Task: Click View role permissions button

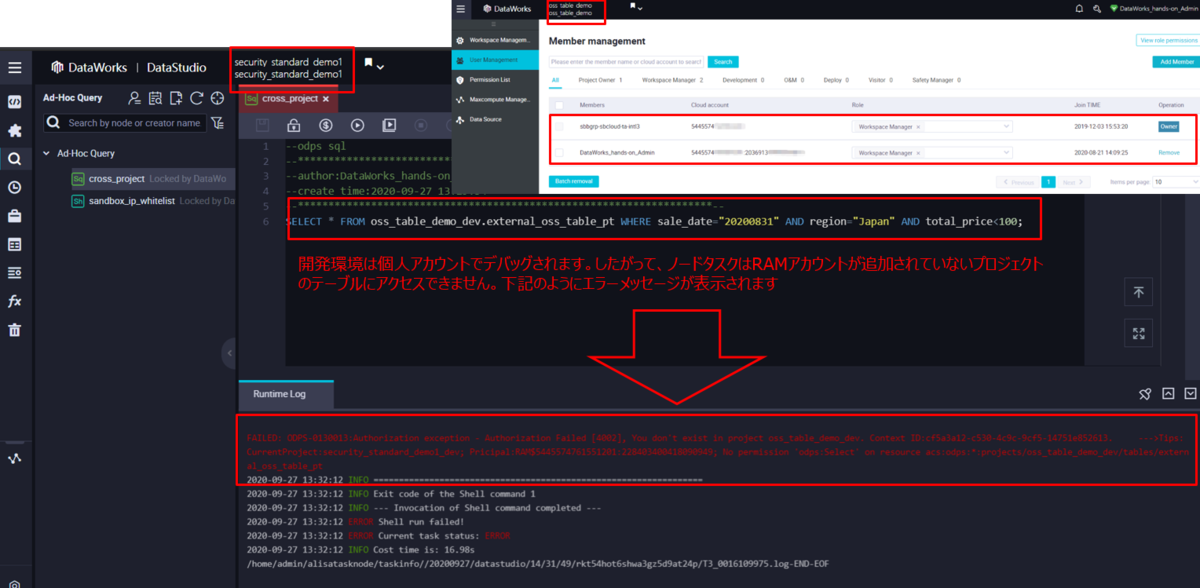Action: (1167, 40)
